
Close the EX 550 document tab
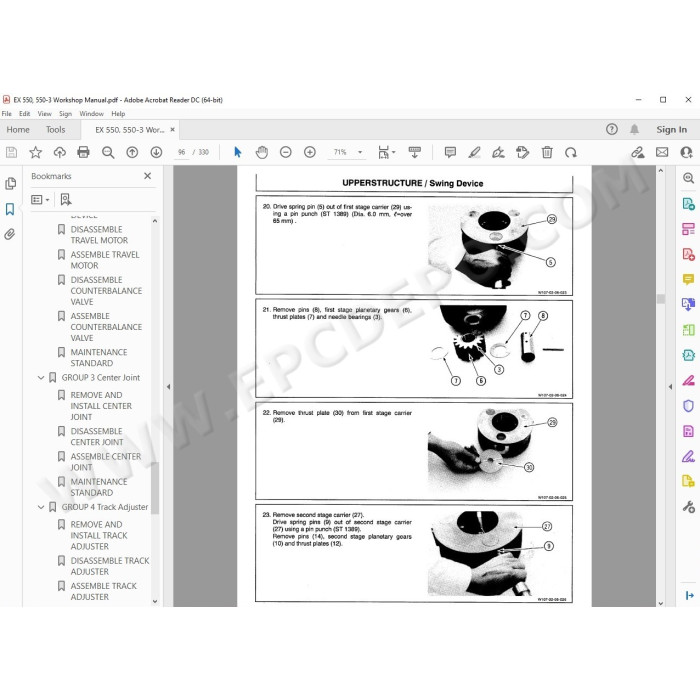pos(172,129)
